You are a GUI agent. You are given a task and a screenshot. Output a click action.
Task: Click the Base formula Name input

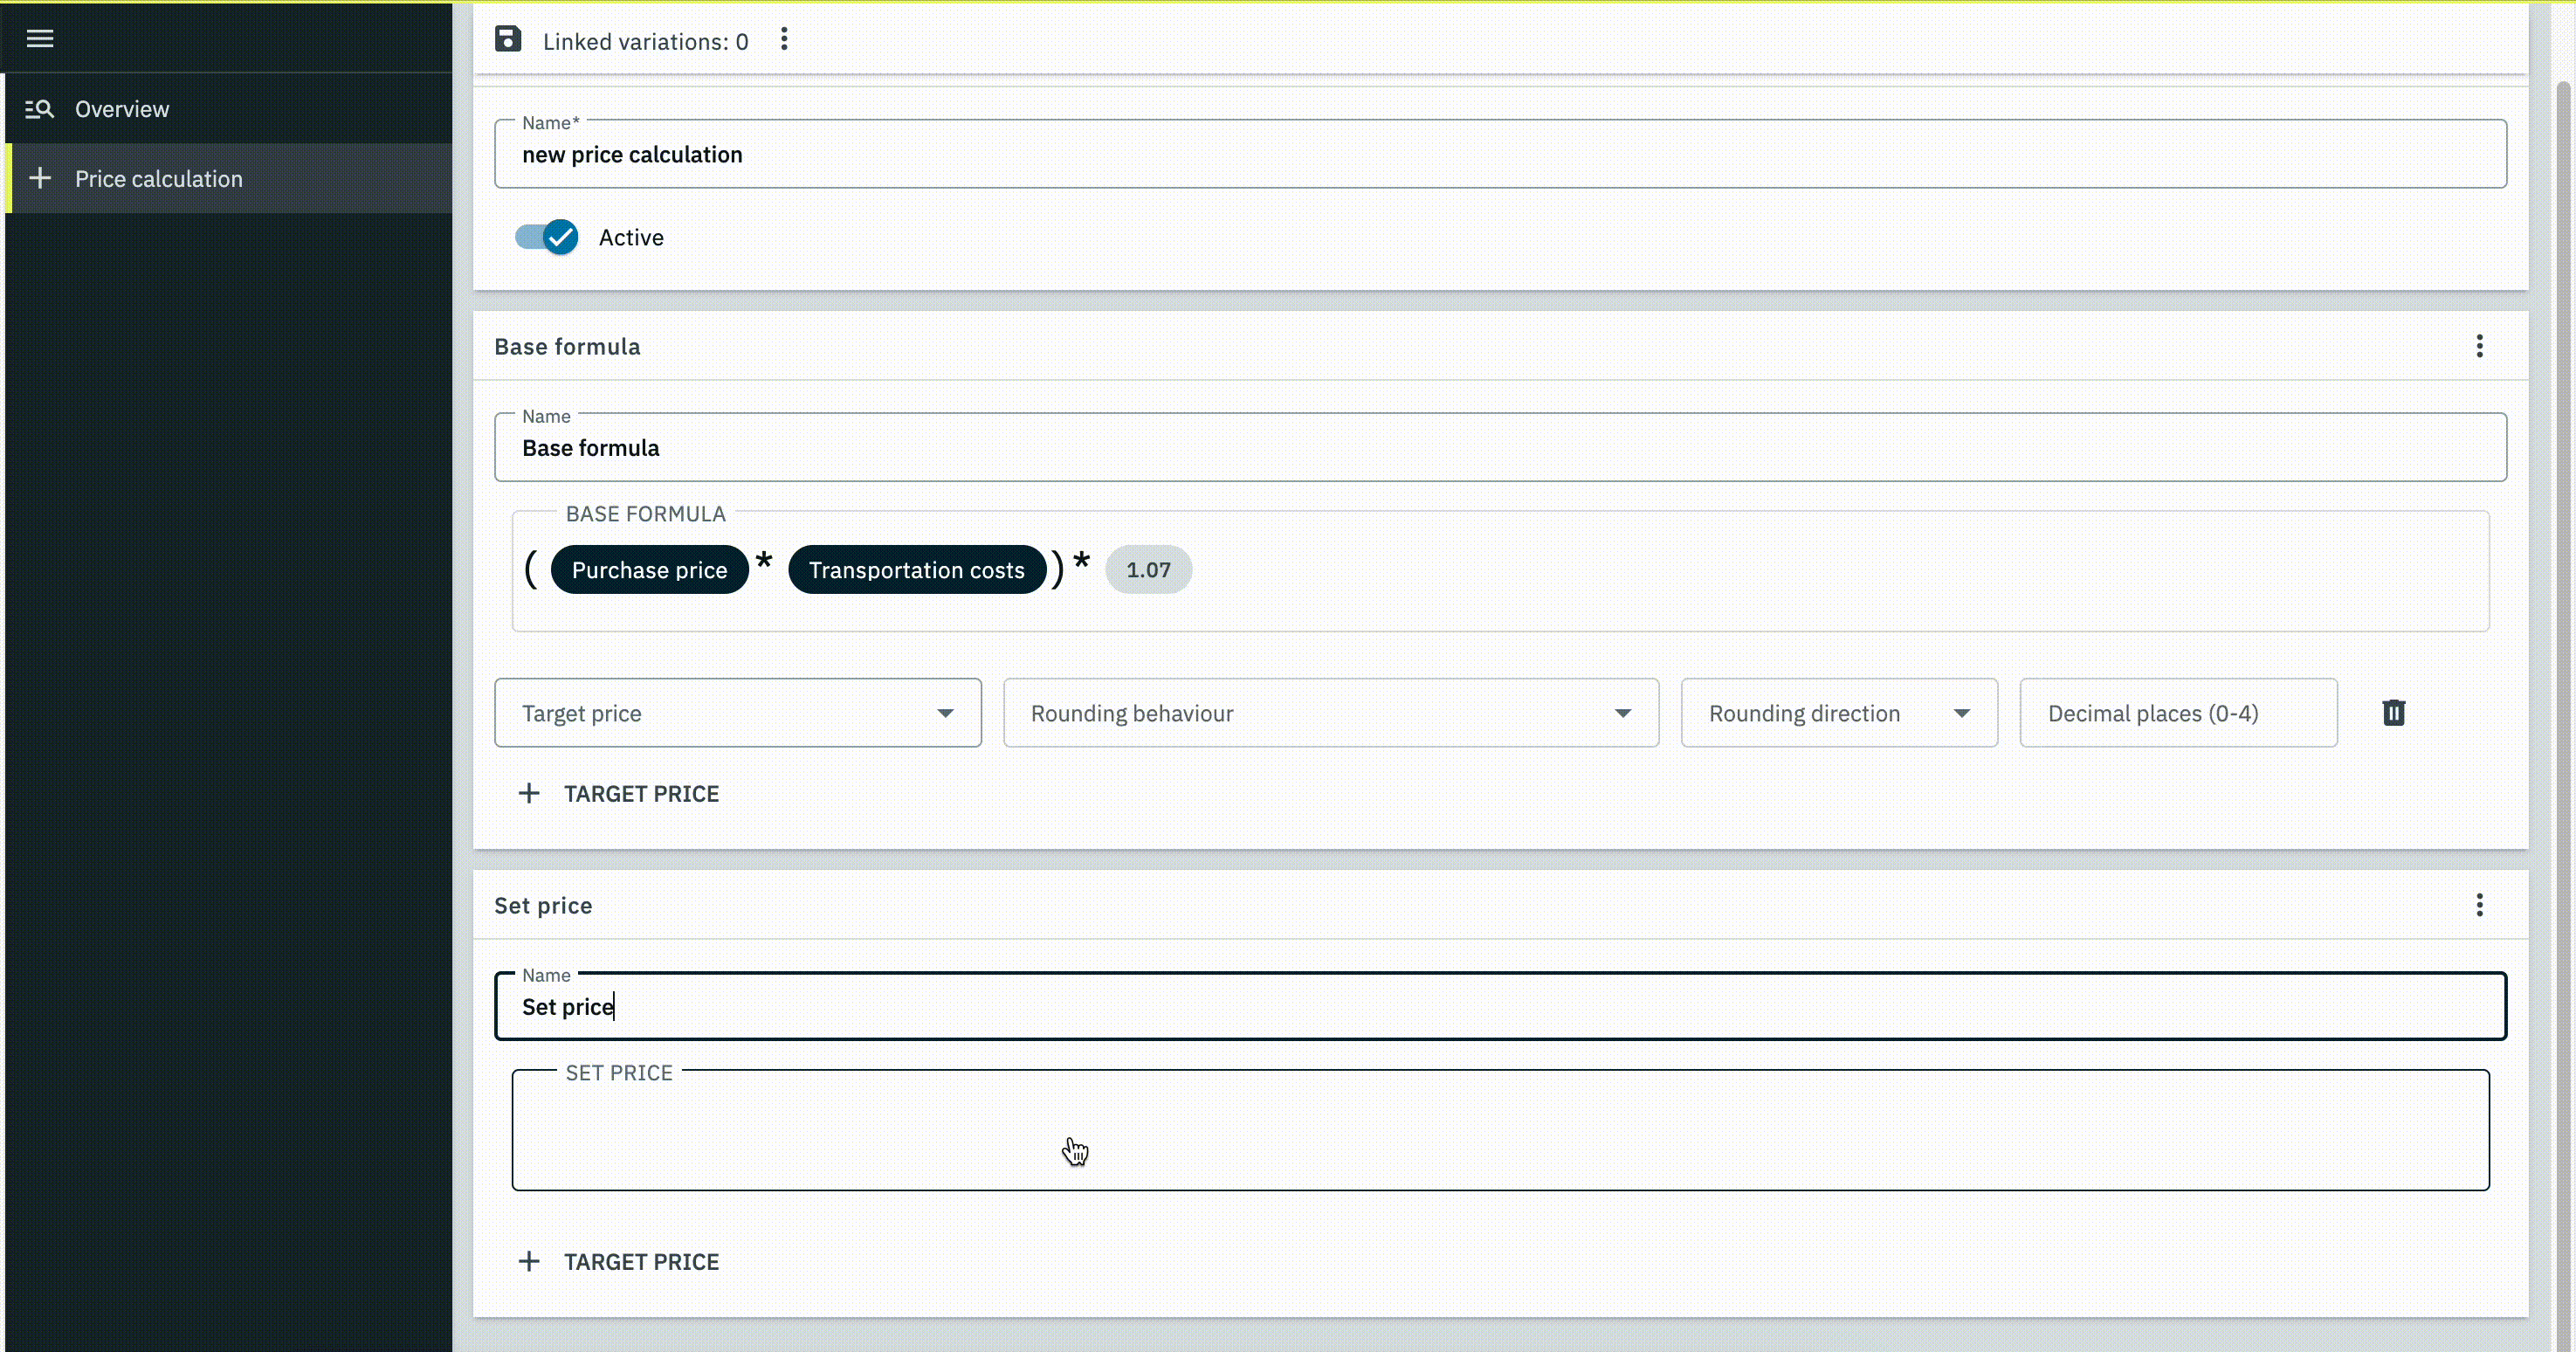[1500, 447]
